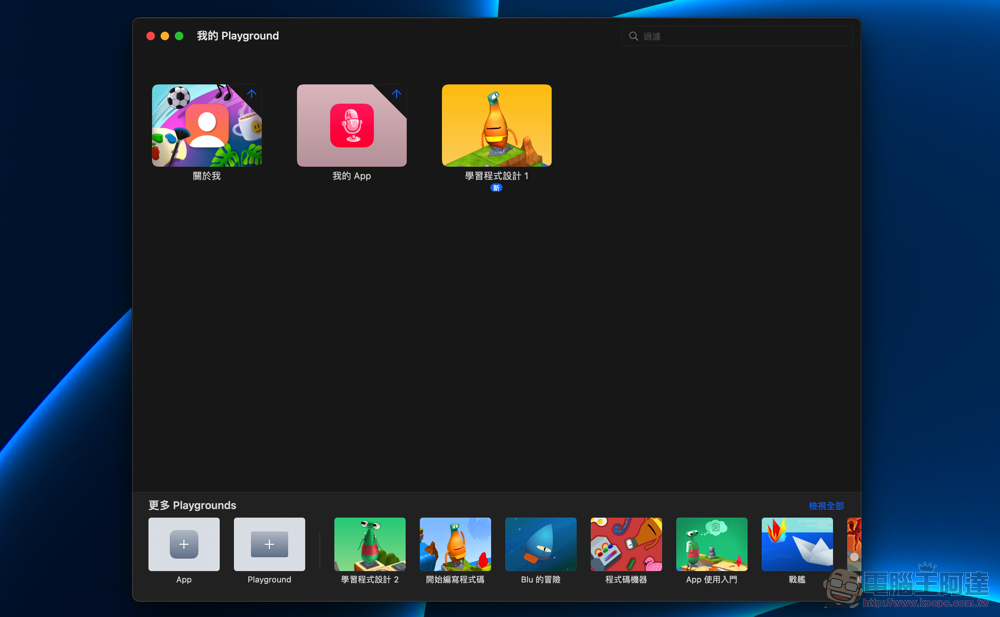The width and height of the screenshot is (1000, 617).
Task: Open the App 使用入門 tutorial
Action: coord(711,544)
